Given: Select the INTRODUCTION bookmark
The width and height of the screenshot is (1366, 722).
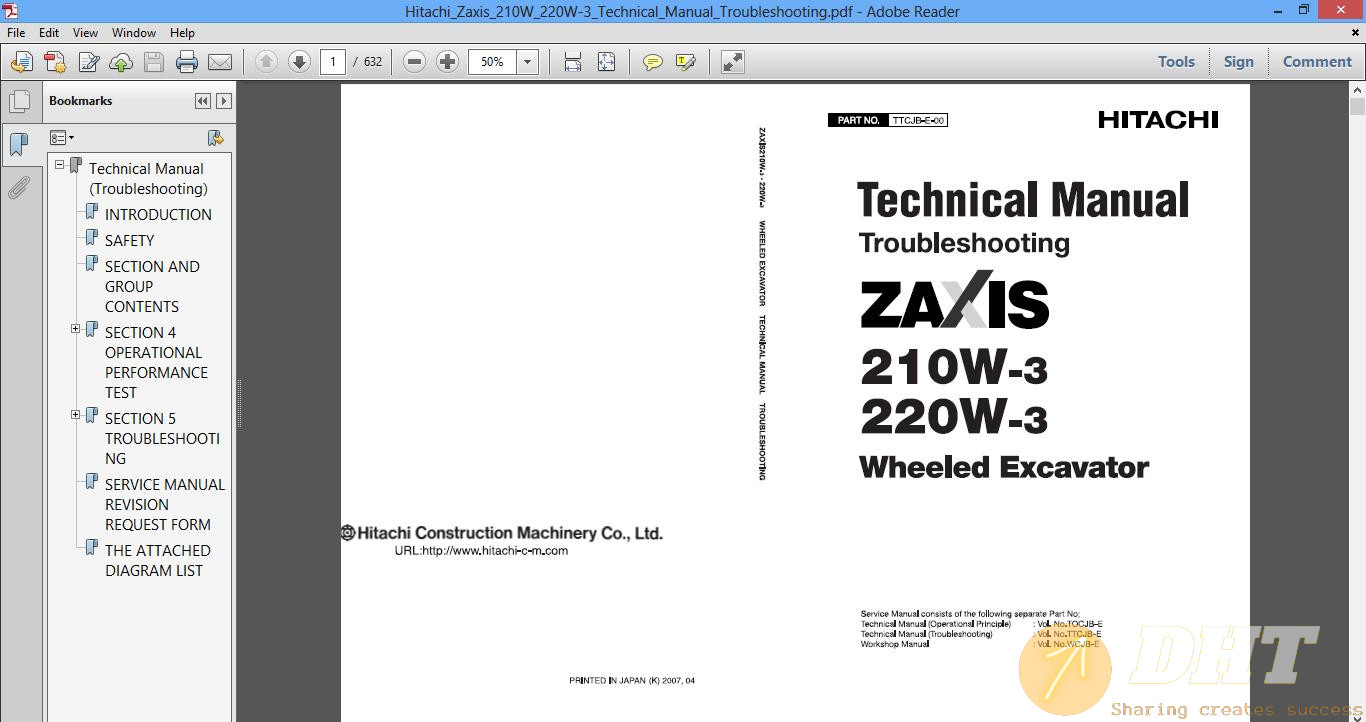Looking at the screenshot, I should click(158, 214).
